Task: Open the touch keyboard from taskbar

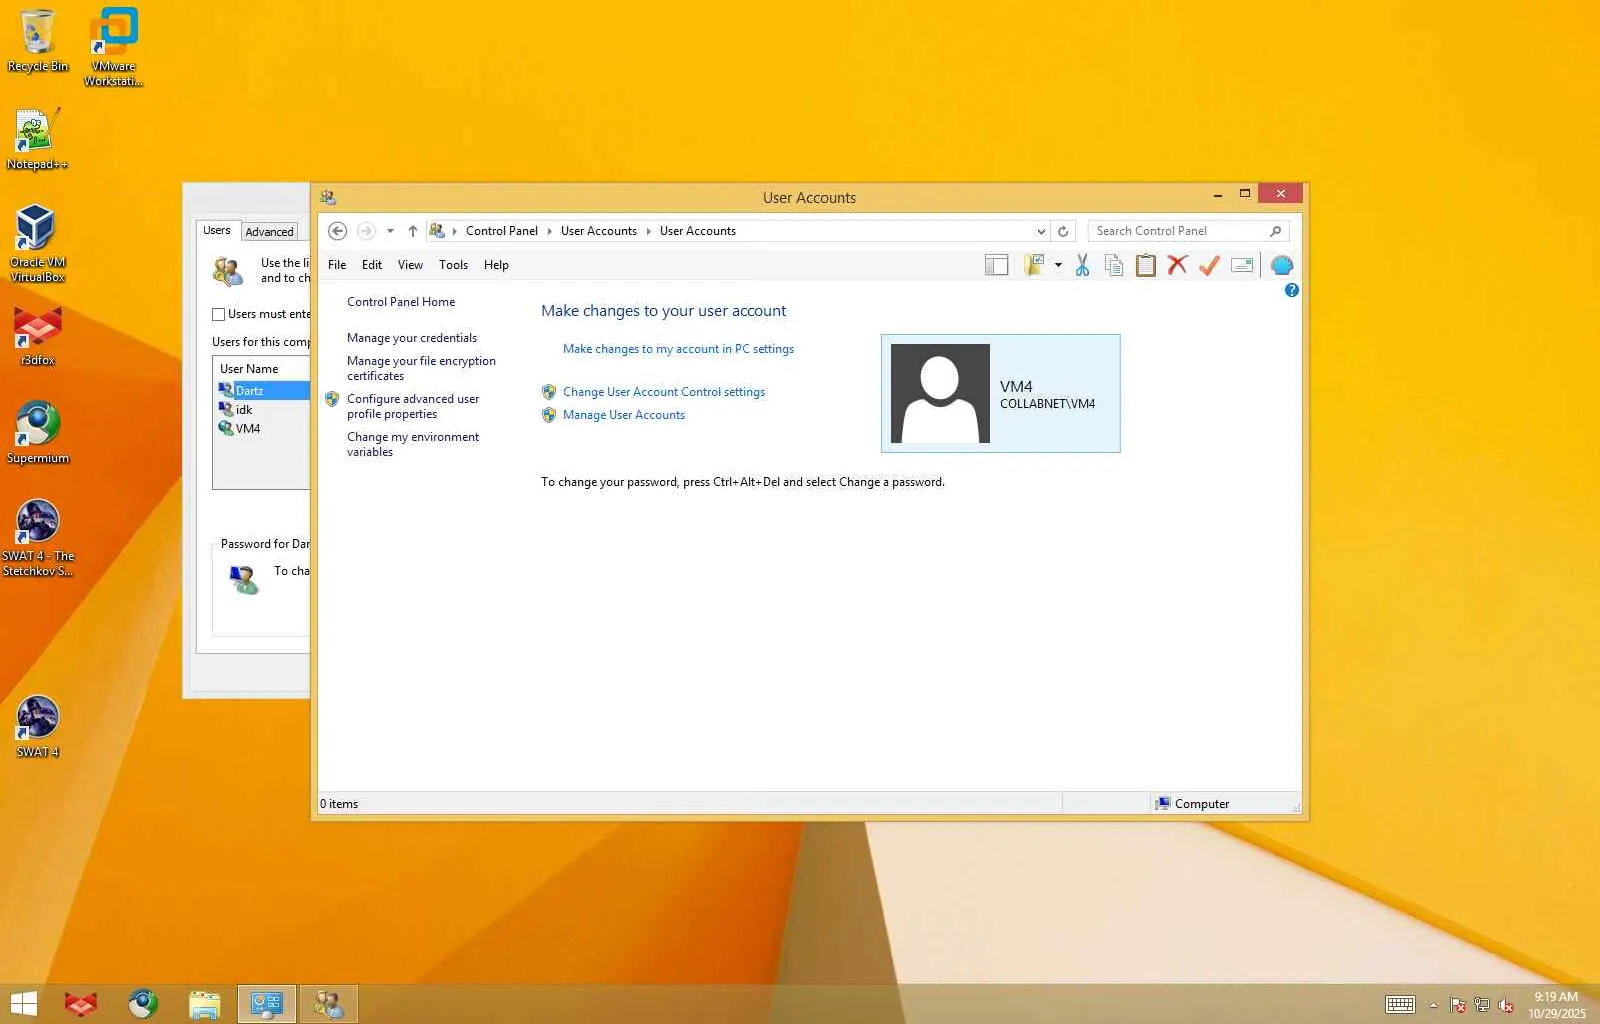Action: [1400, 1005]
